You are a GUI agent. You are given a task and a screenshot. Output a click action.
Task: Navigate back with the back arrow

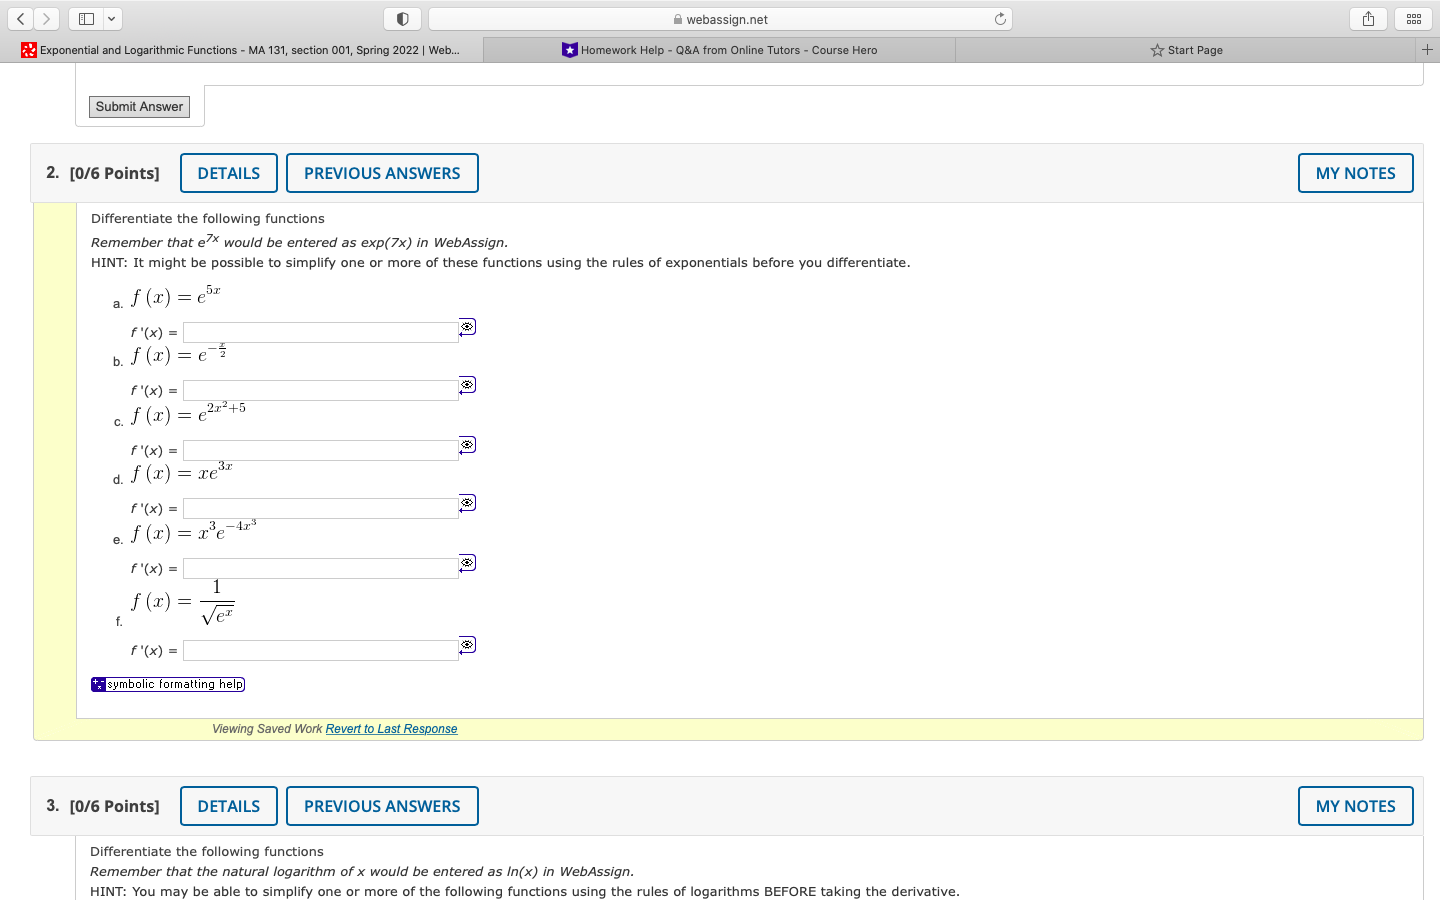20,18
